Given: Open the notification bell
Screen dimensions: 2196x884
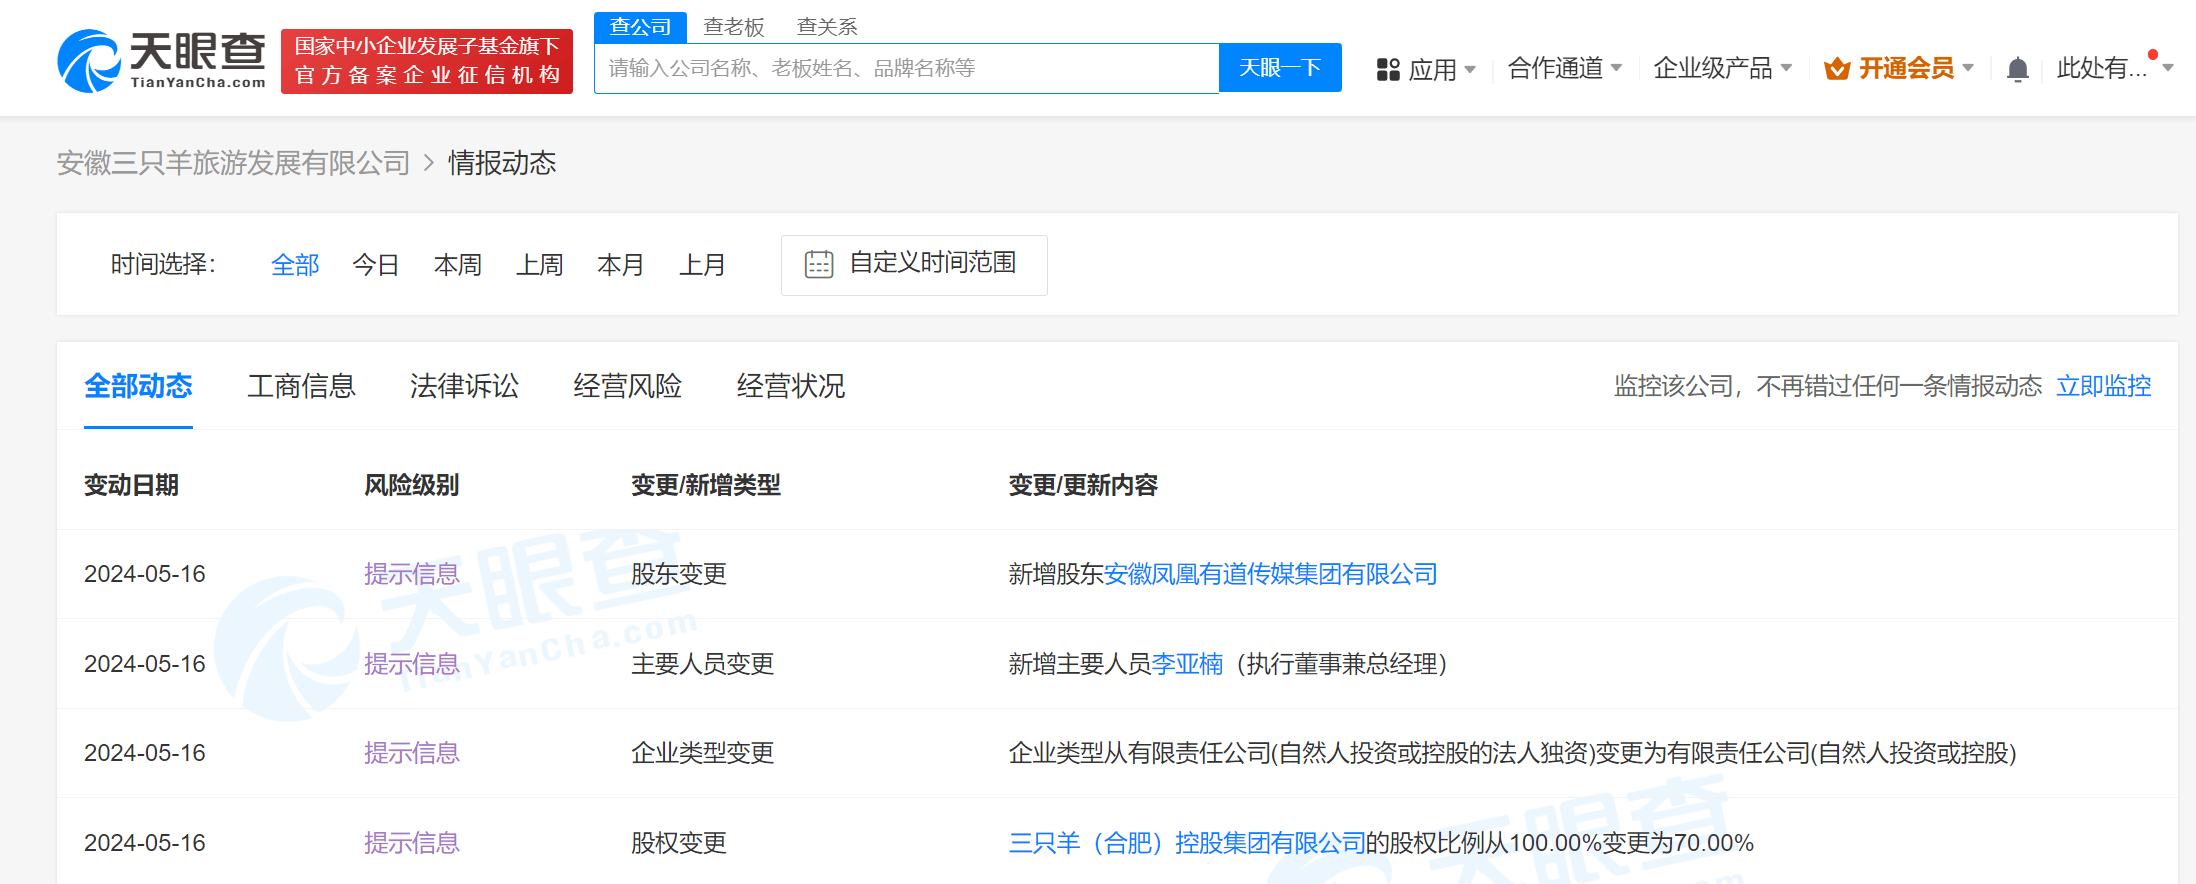Looking at the screenshot, I should coord(2017,69).
